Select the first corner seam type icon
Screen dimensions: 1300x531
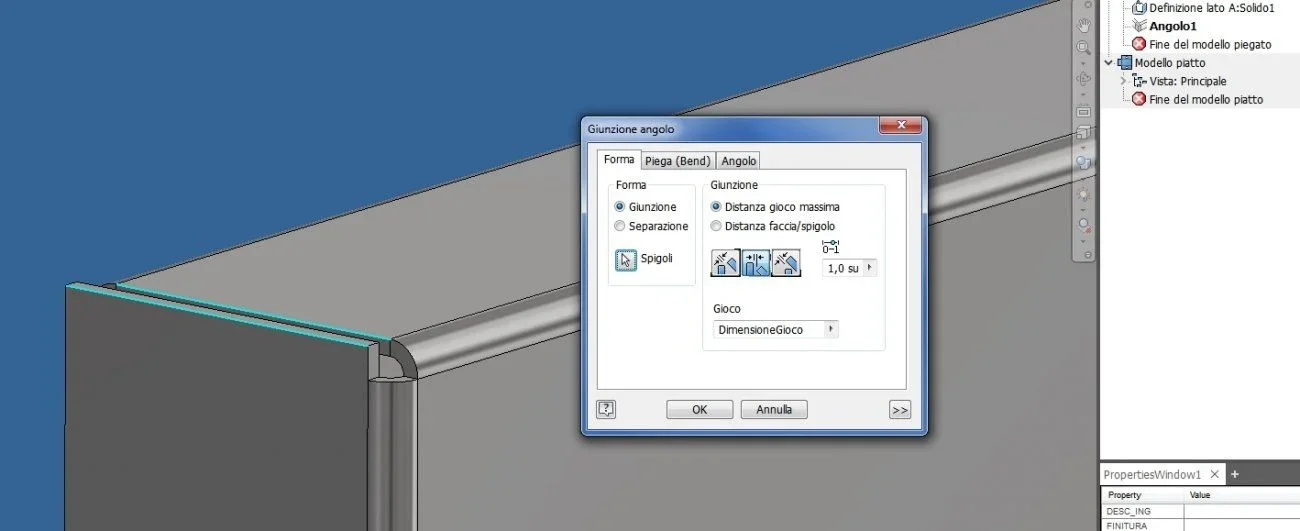(725, 263)
